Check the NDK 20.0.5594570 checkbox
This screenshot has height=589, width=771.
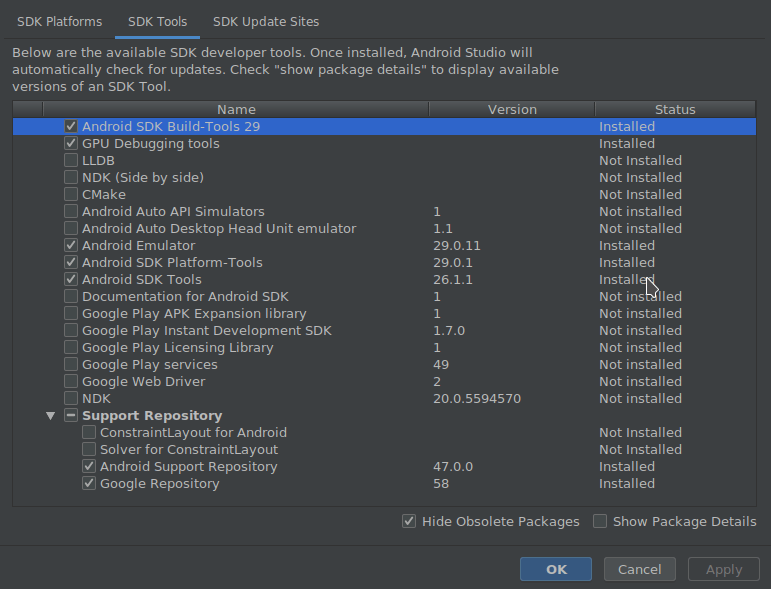click(x=71, y=398)
